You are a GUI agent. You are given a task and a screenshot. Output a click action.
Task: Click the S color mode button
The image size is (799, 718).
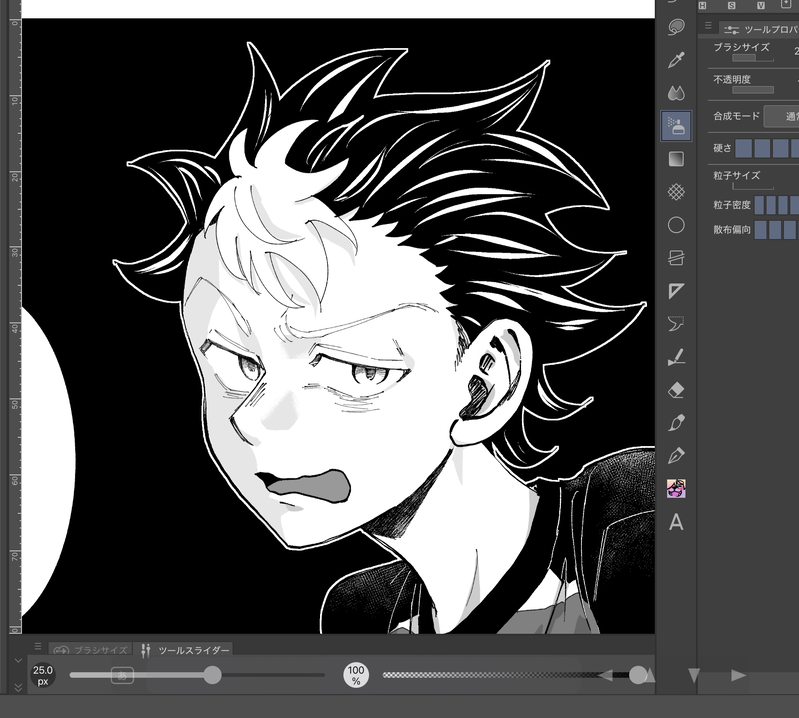(732, 5)
